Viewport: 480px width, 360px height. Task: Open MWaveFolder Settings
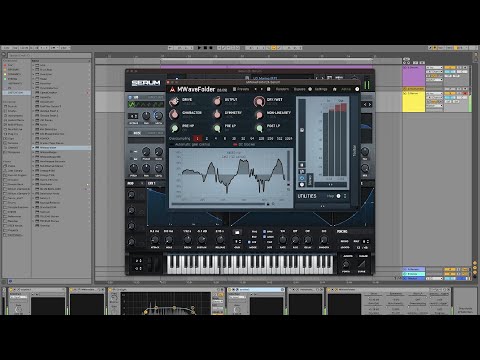321,89
